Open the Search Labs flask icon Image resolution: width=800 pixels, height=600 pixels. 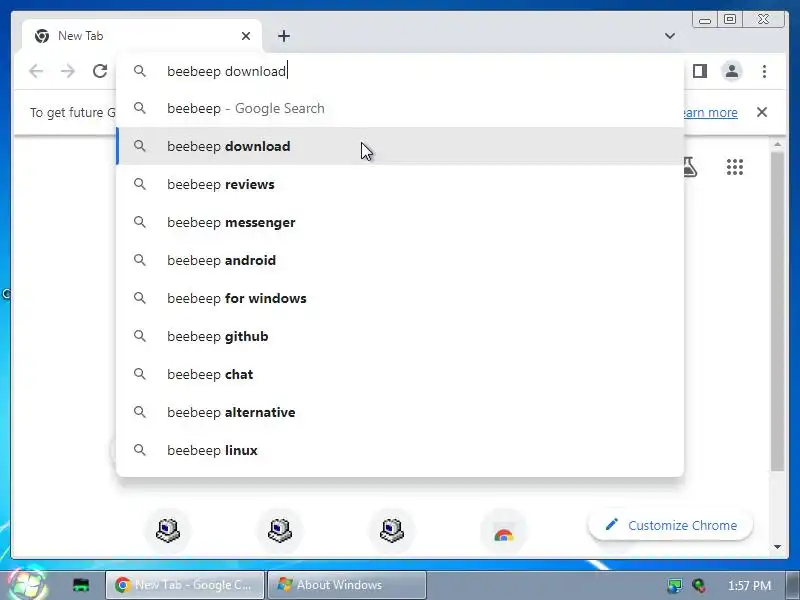pos(690,167)
